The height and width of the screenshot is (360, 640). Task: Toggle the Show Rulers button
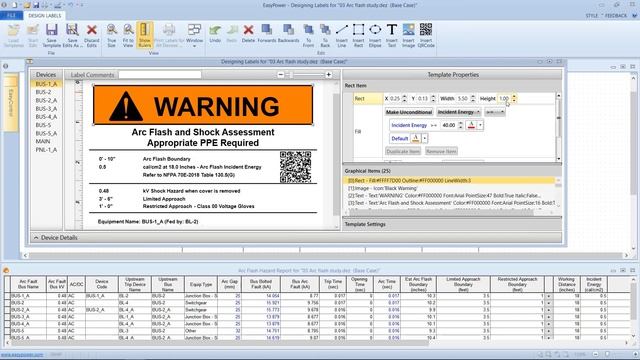[x=145, y=35]
